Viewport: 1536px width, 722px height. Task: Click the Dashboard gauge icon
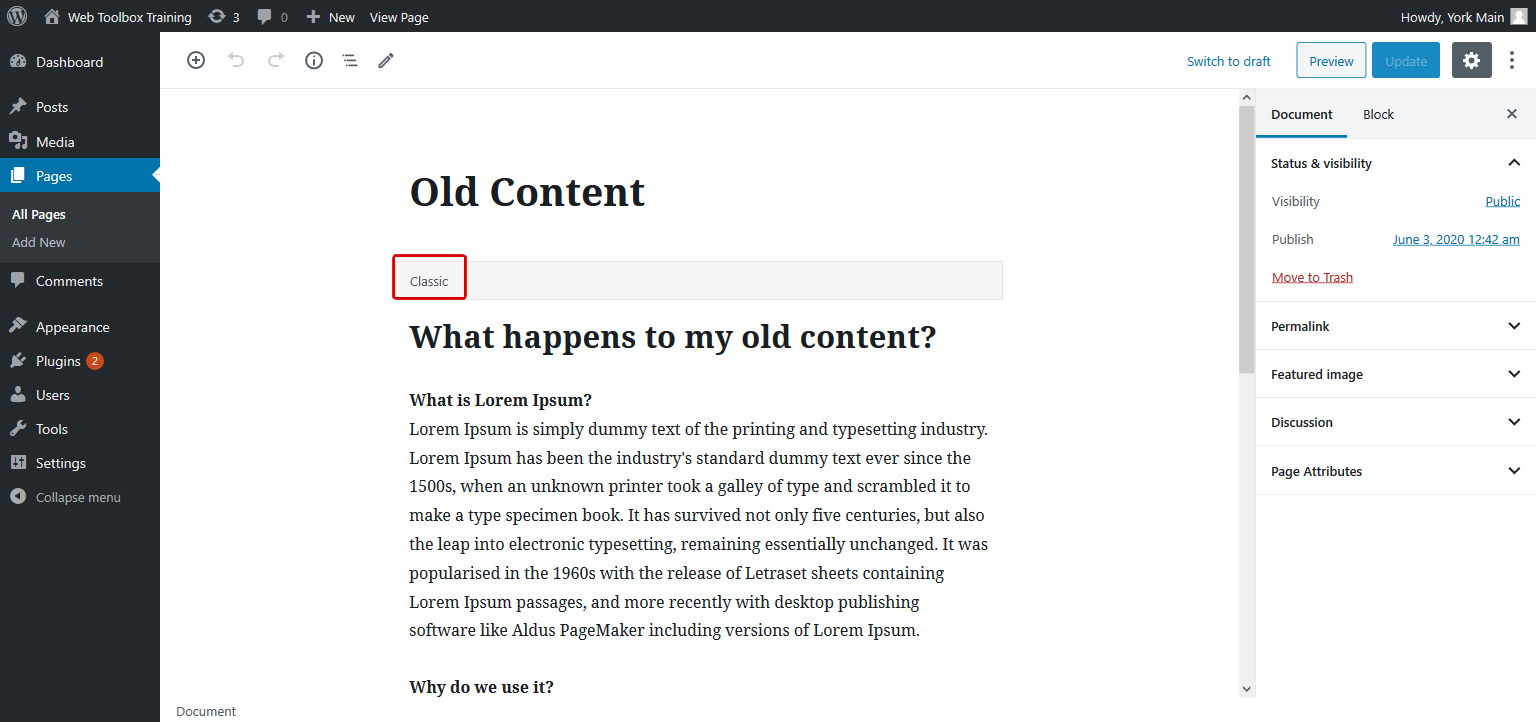pos(18,62)
